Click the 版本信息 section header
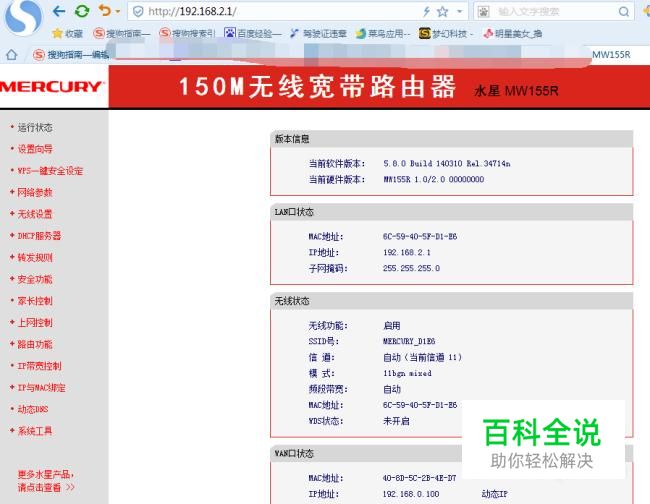The width and height of the screenshot is (650, 504). pos(451,139)
